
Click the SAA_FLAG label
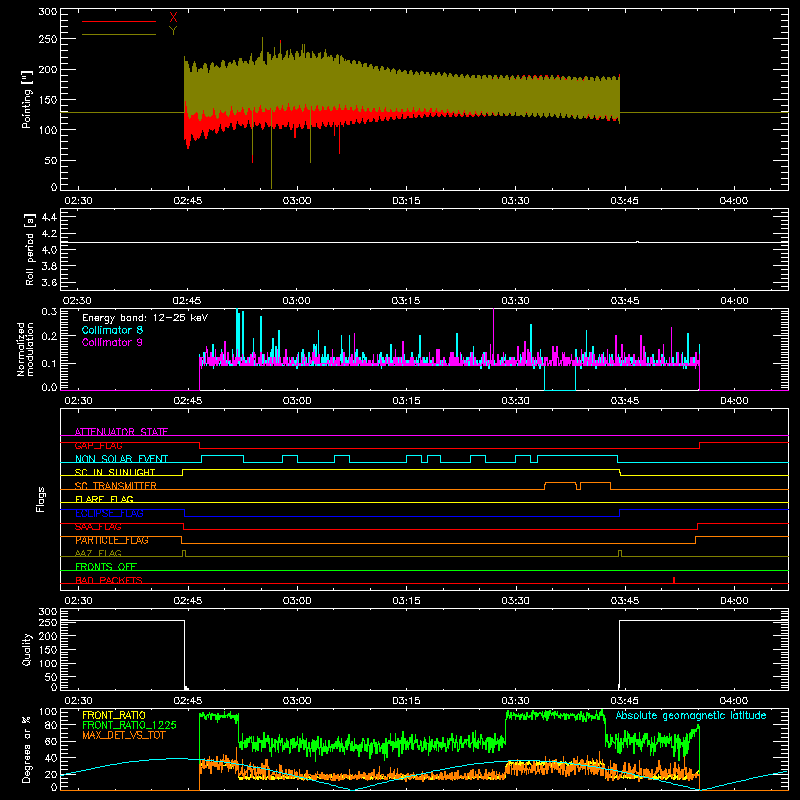(x=98, y=527)
